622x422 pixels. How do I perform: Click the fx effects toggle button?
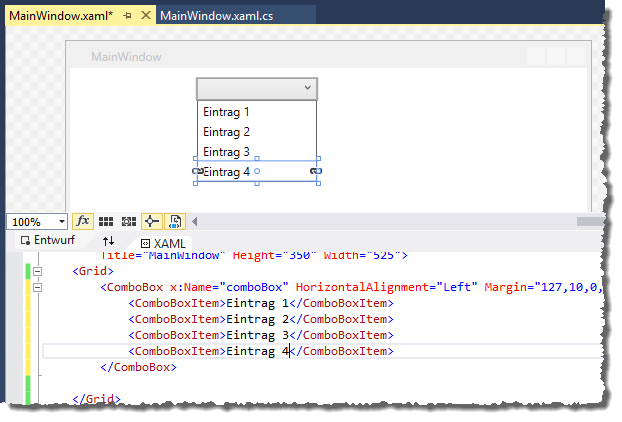[83, 221]
